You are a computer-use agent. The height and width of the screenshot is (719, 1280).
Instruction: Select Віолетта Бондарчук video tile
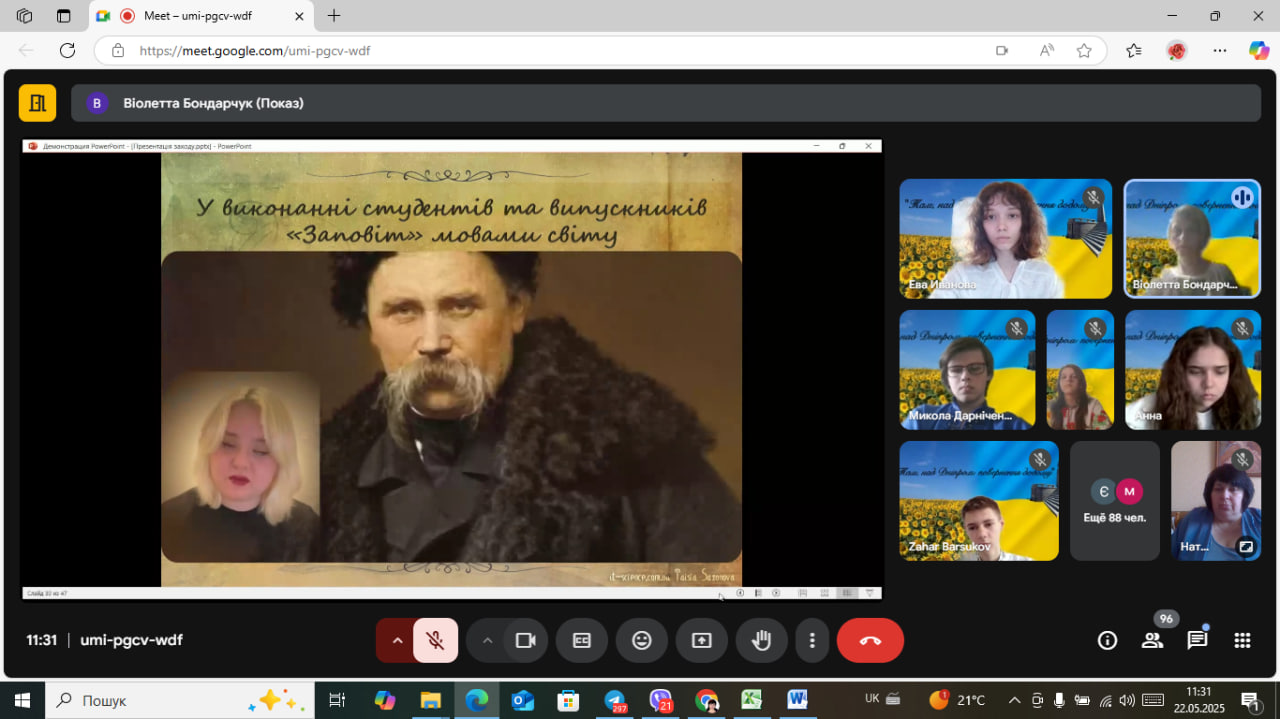tap(1192, 239)
